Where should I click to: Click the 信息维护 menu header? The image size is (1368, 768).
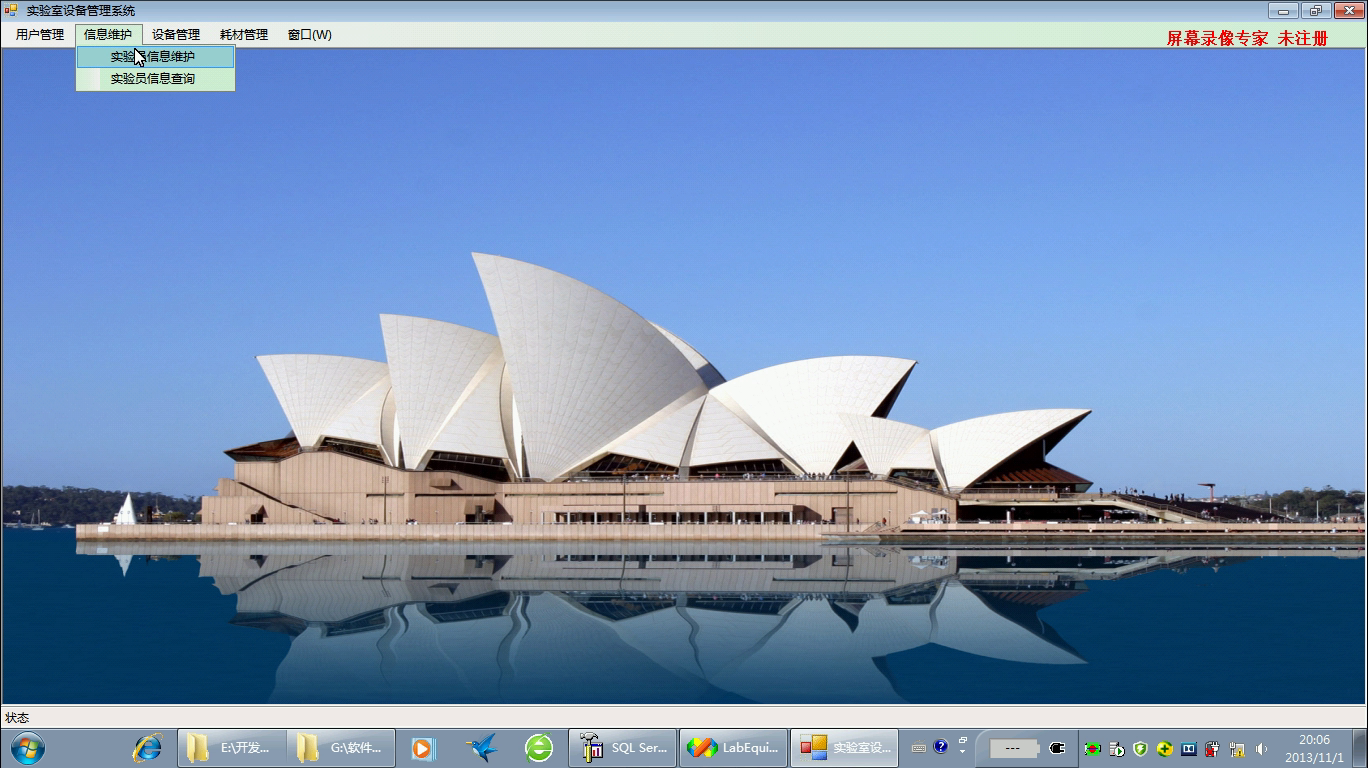tap(108, 34)
